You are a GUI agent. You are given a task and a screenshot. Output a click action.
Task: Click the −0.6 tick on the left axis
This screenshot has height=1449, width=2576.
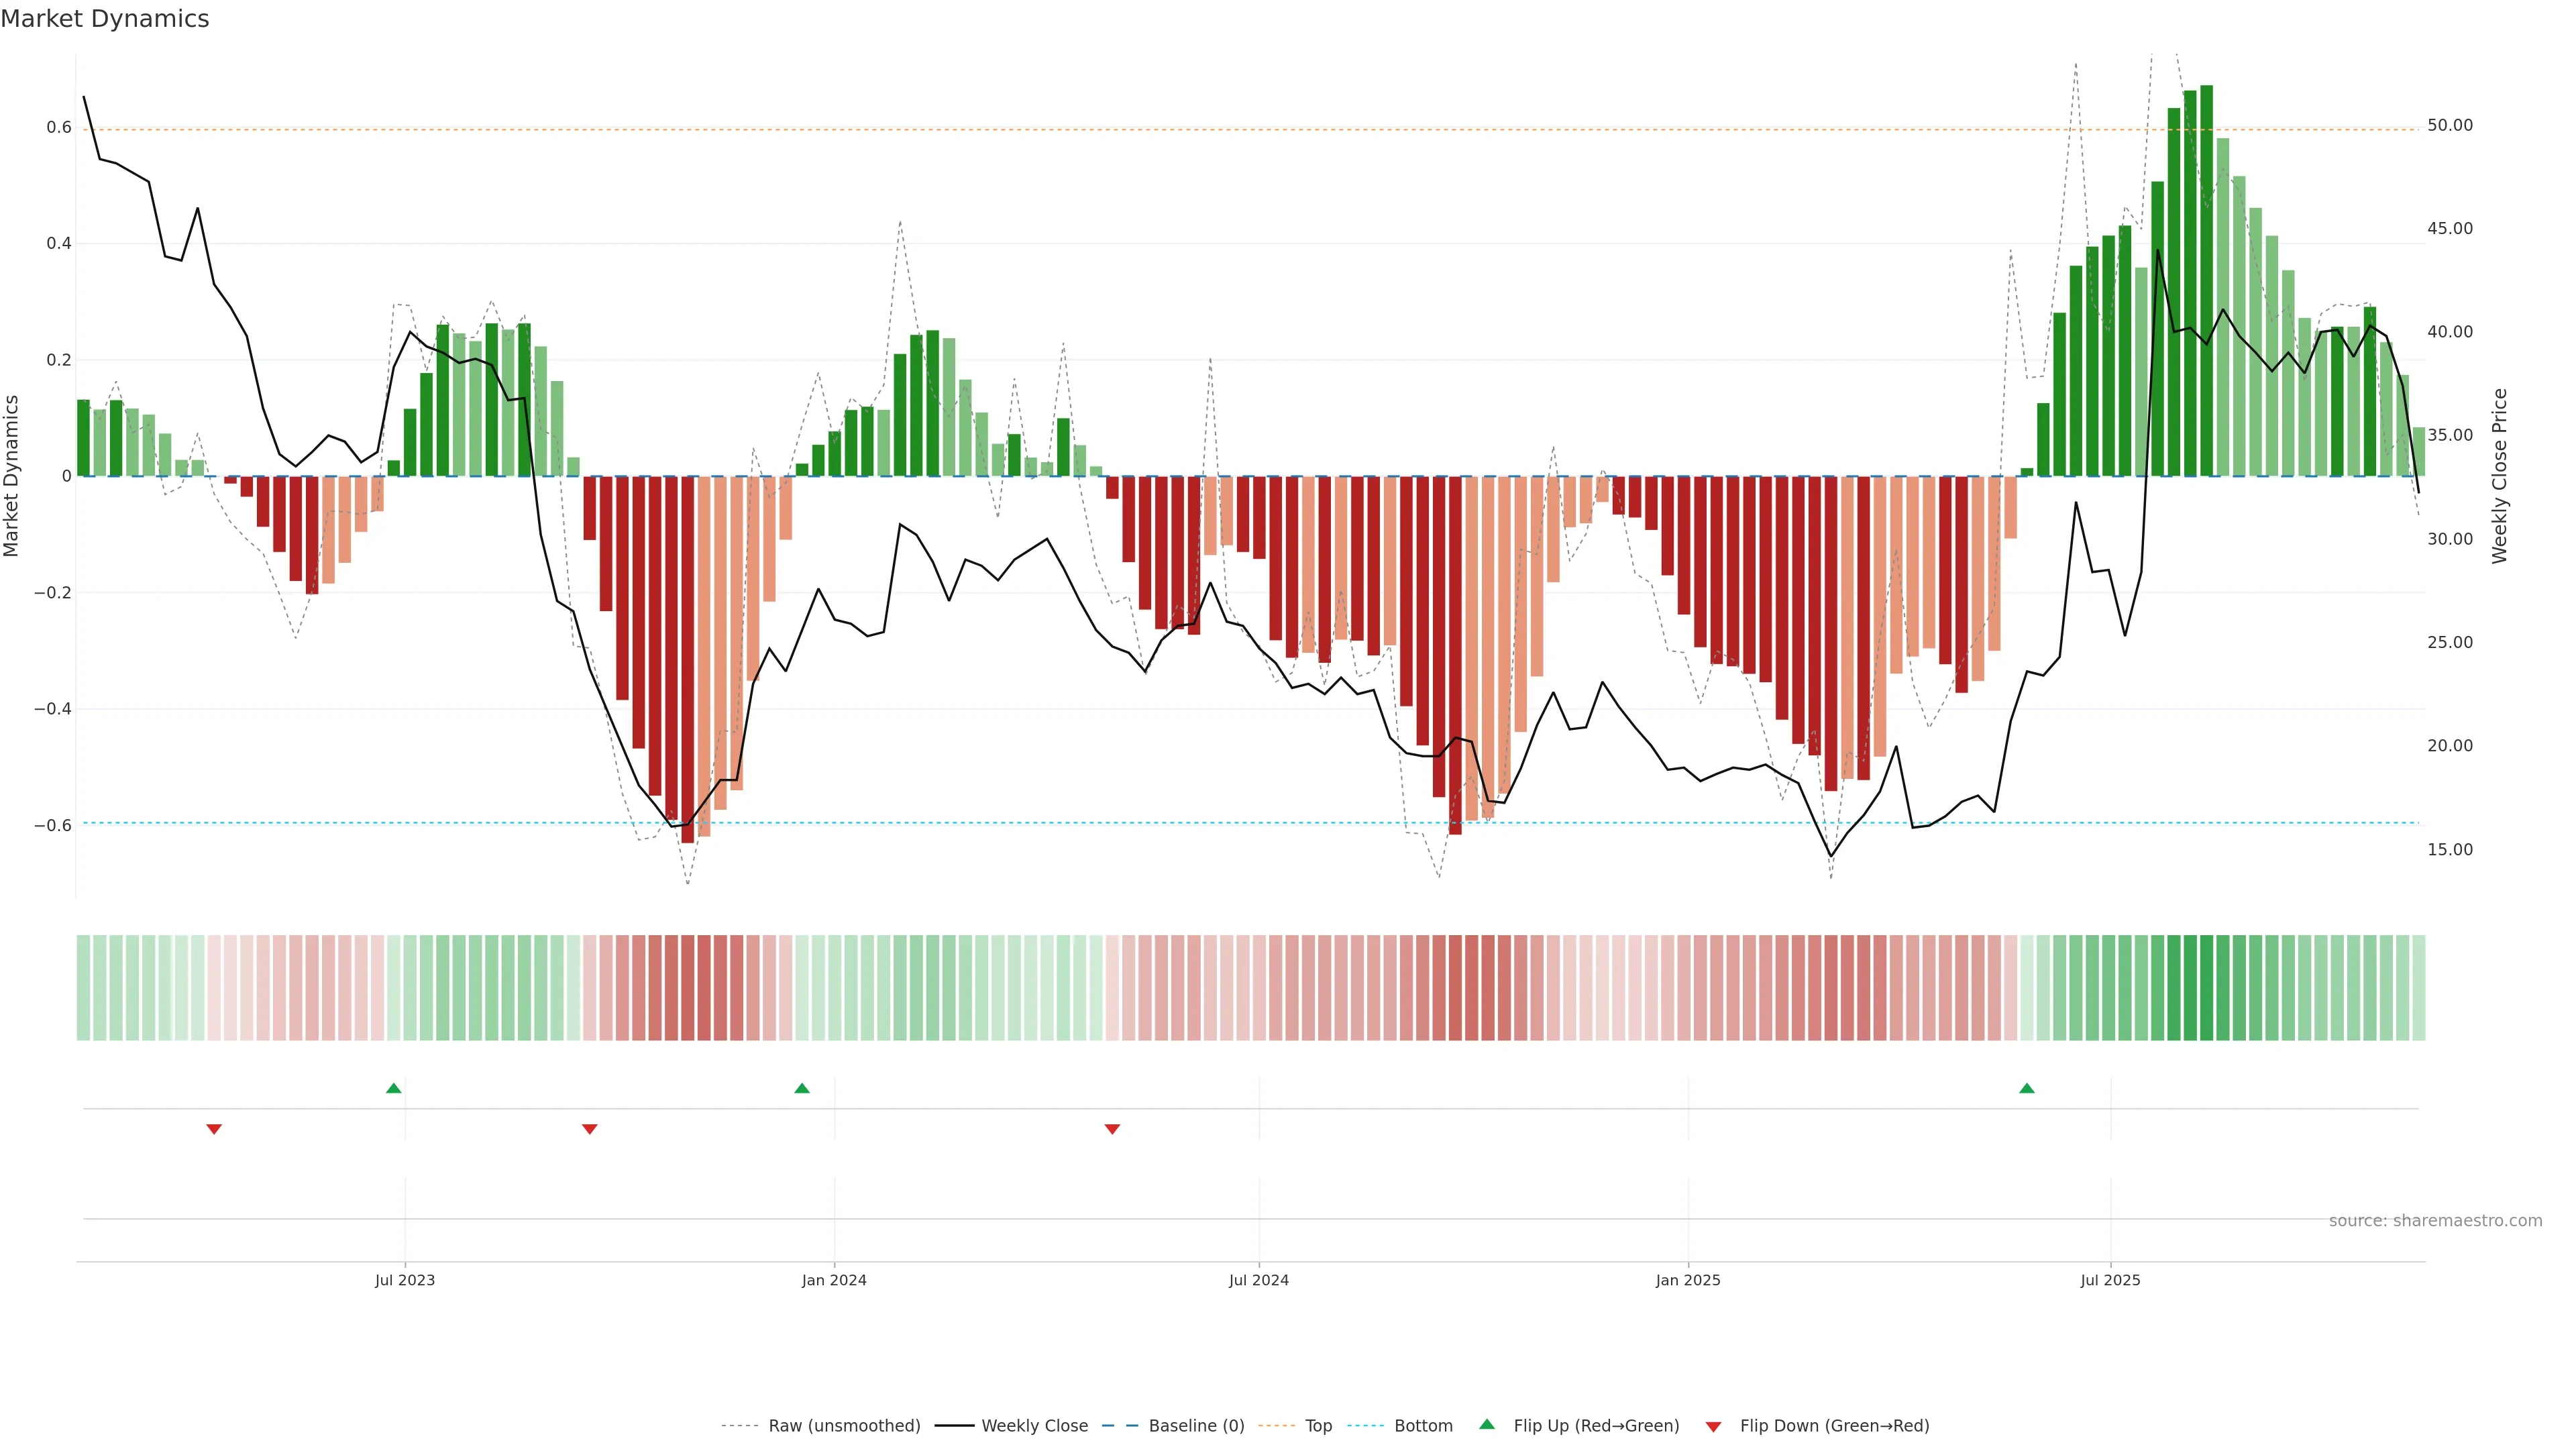pyautogui.click(x=52, y=826)
